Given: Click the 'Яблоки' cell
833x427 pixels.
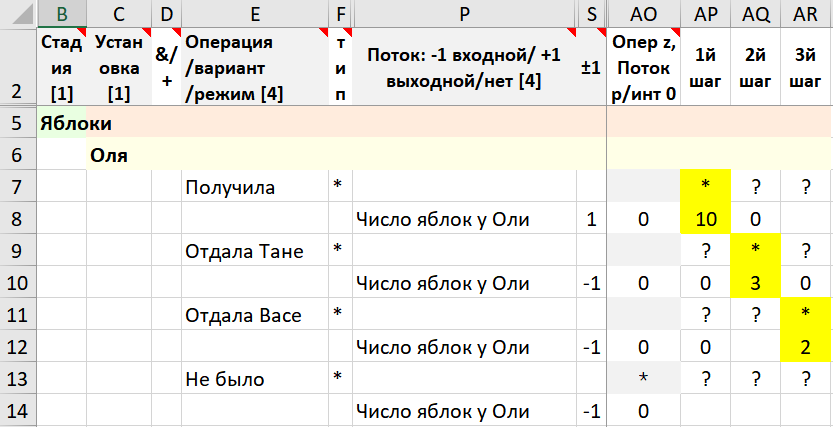Looking at the screenshot, I should point(75,124).
